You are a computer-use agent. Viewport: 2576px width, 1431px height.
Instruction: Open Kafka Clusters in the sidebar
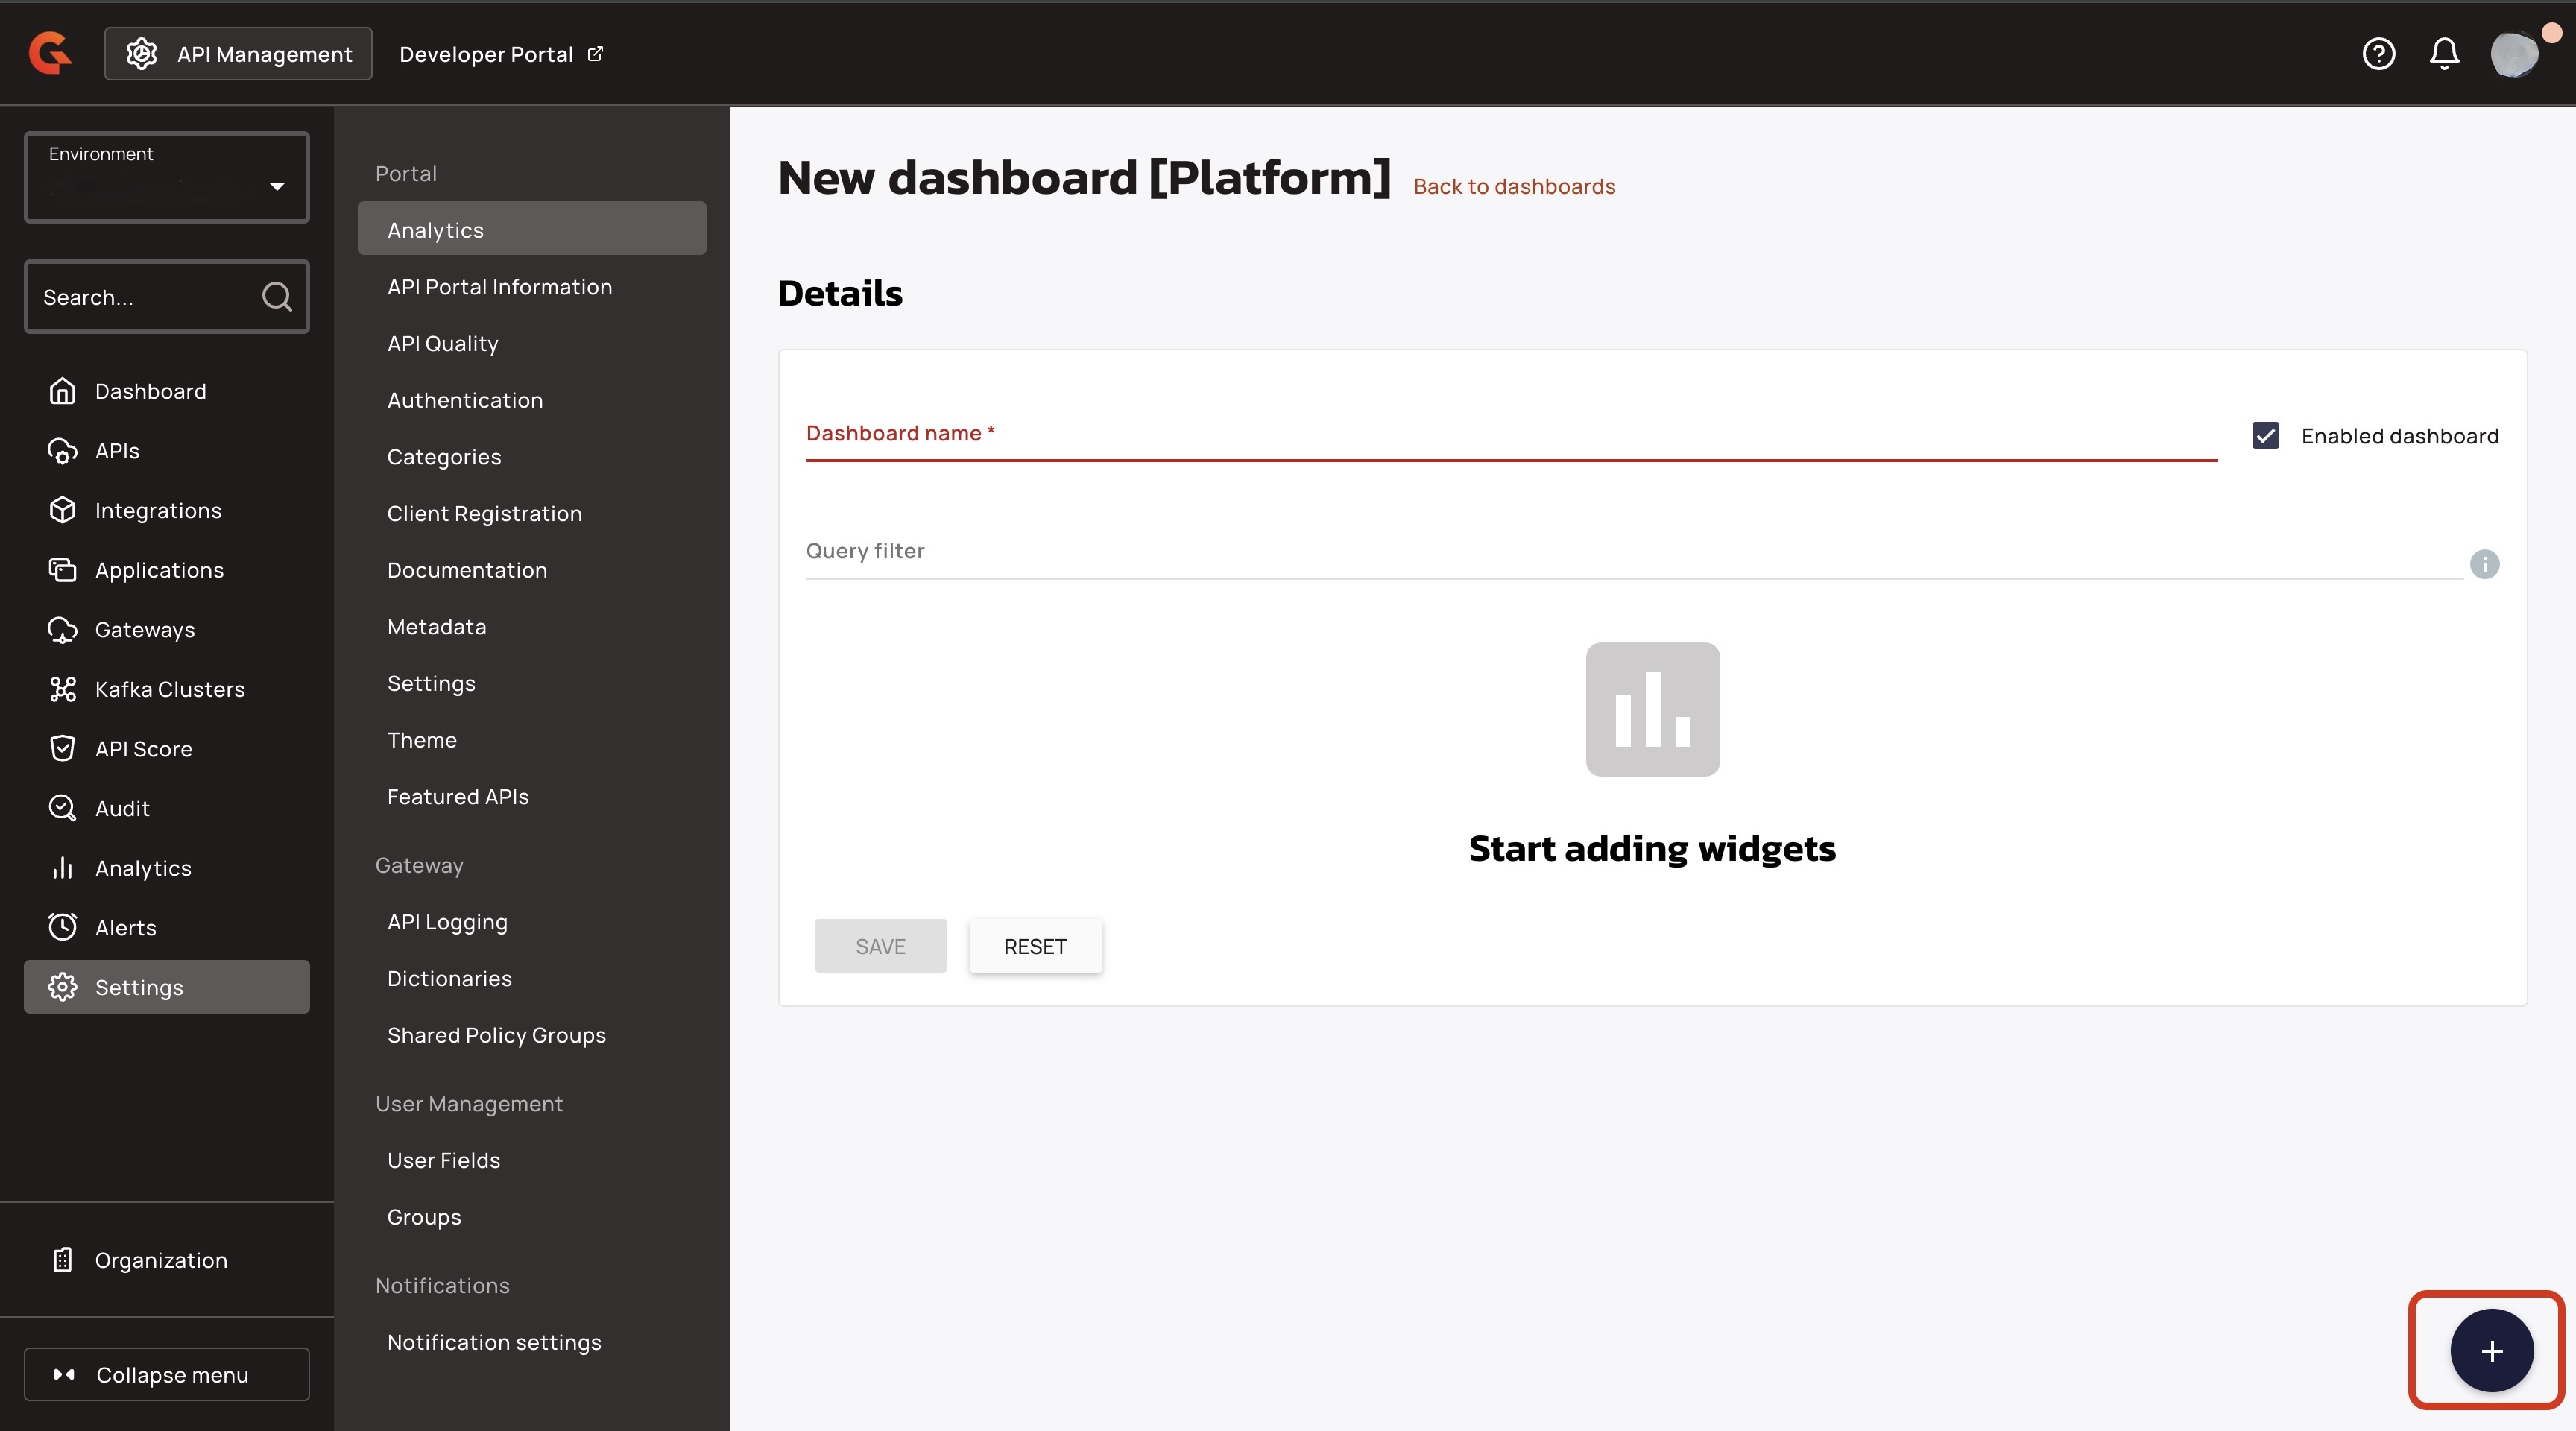(169, 689)
